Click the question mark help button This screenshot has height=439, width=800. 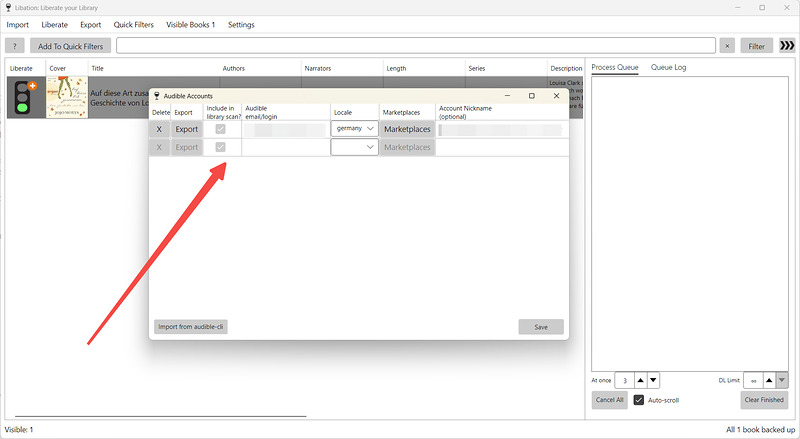15,46
